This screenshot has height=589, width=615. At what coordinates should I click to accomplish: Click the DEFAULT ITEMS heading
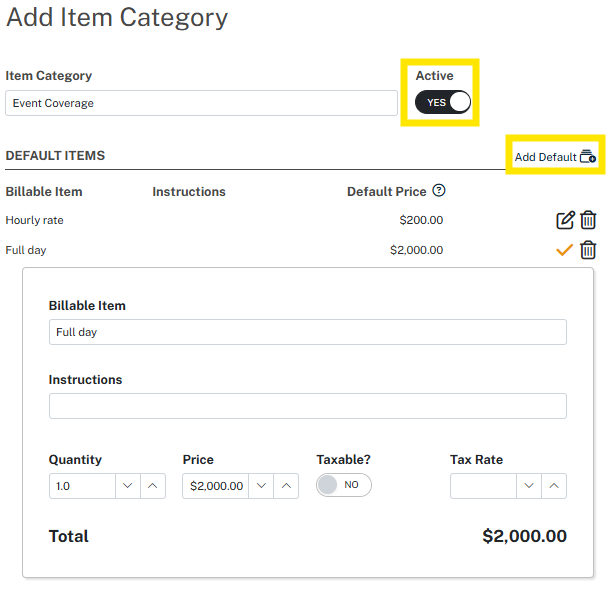coord(55,156)
